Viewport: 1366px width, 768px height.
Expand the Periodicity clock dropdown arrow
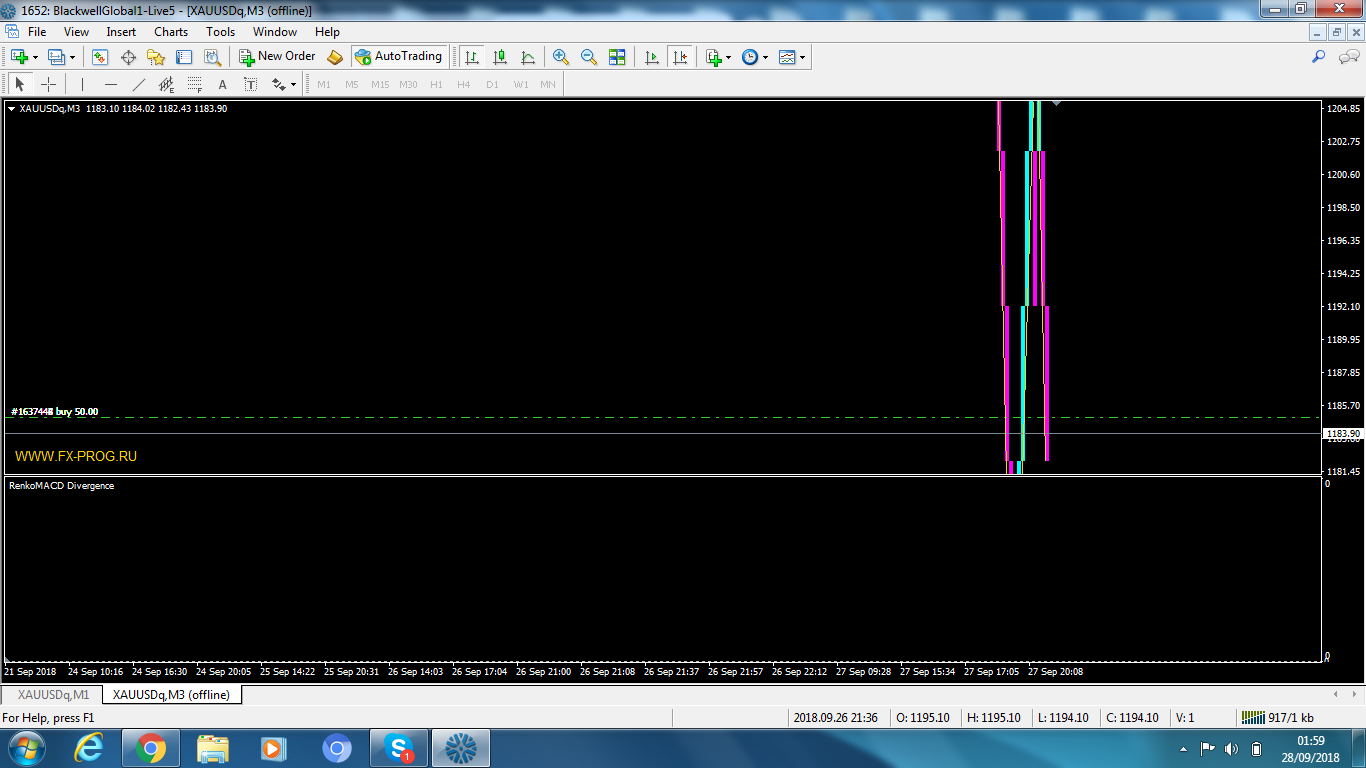tap(766, 57)
